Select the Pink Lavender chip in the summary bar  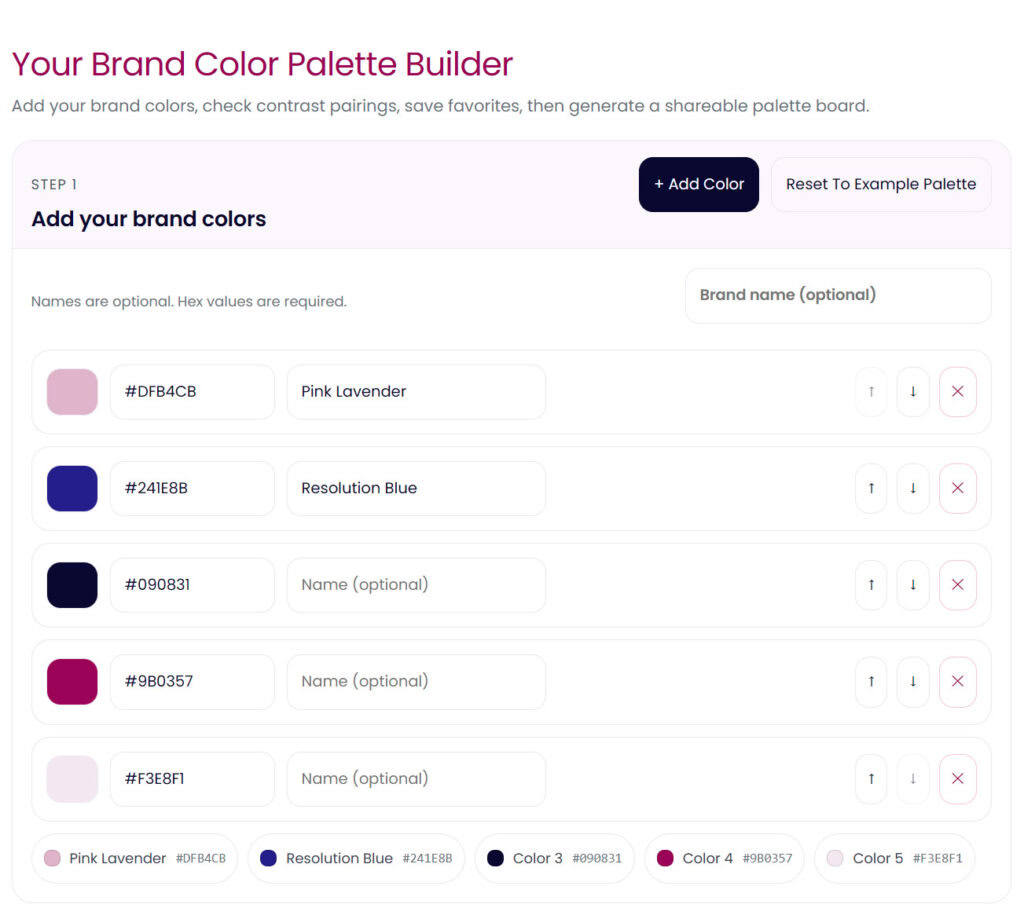(x=134, y=858)
